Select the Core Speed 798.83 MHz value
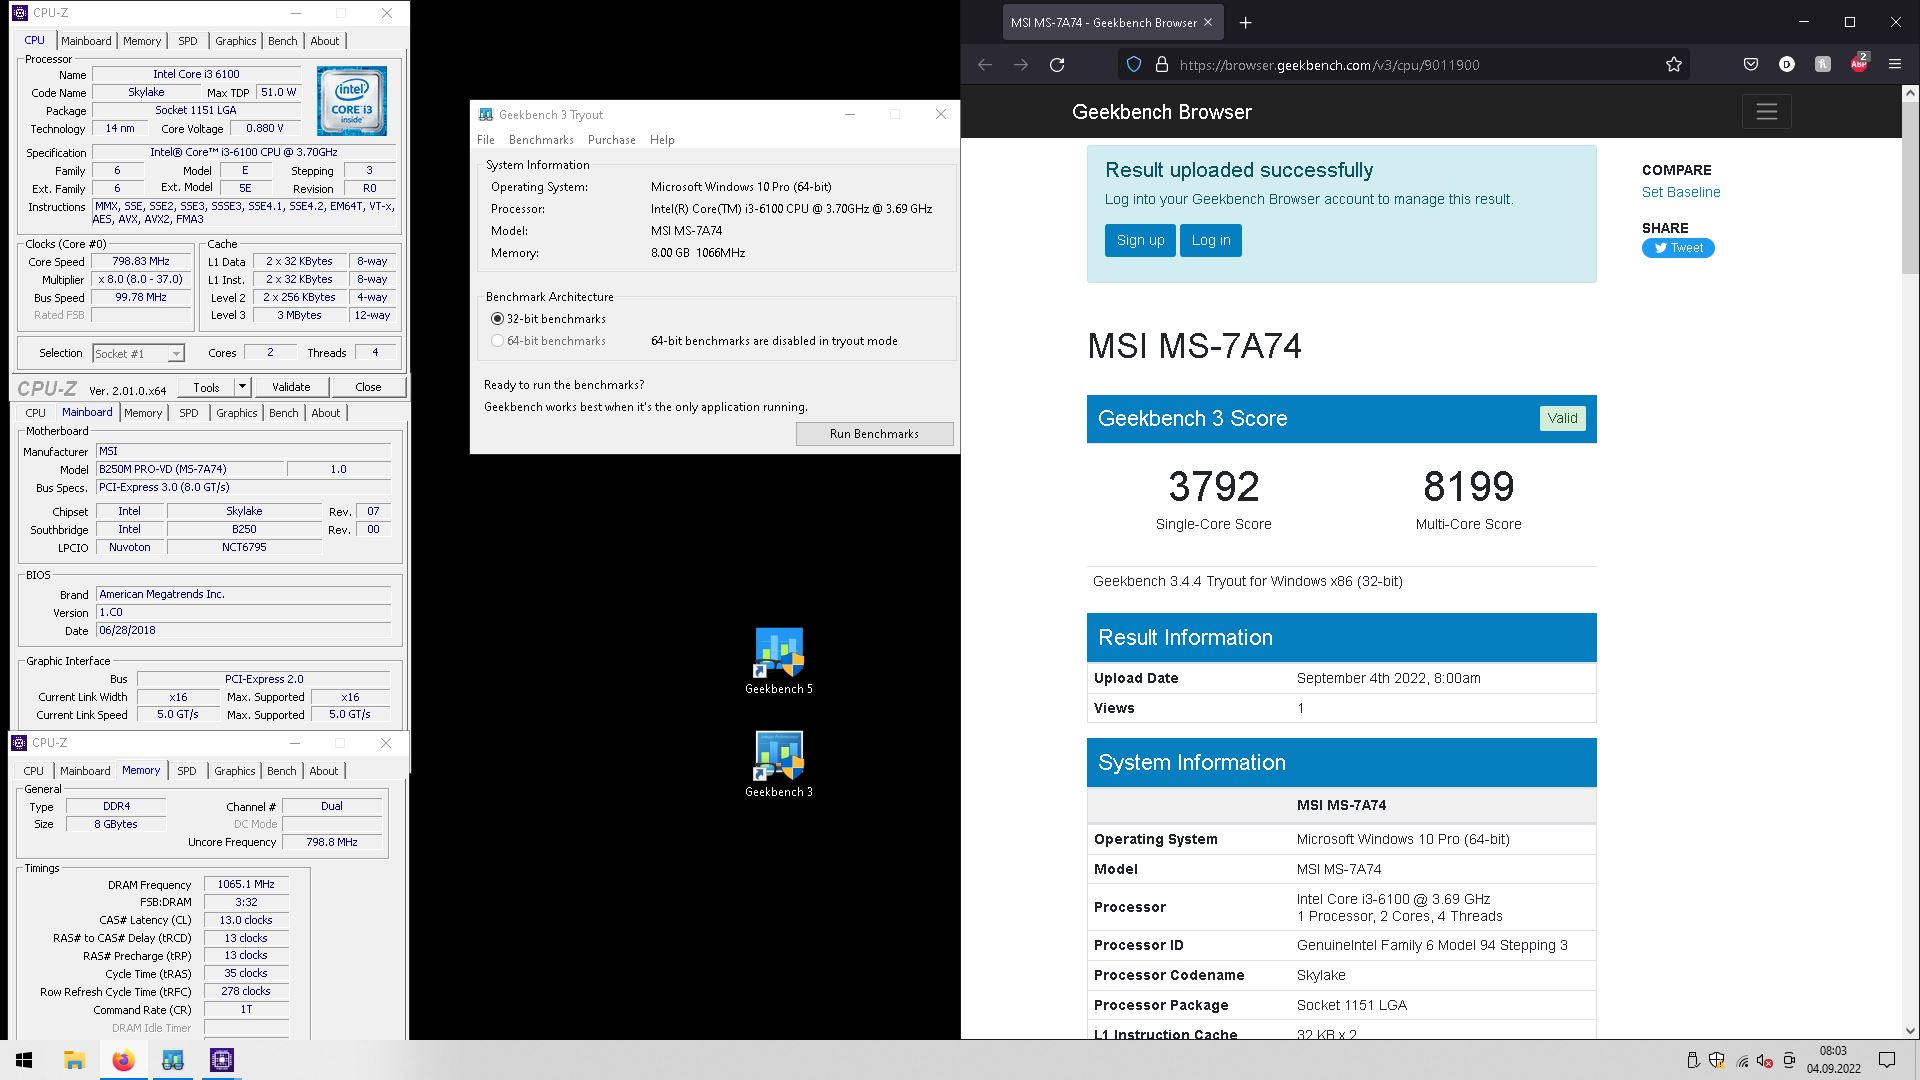The image size is (1920, 1080). click(141, 261)
